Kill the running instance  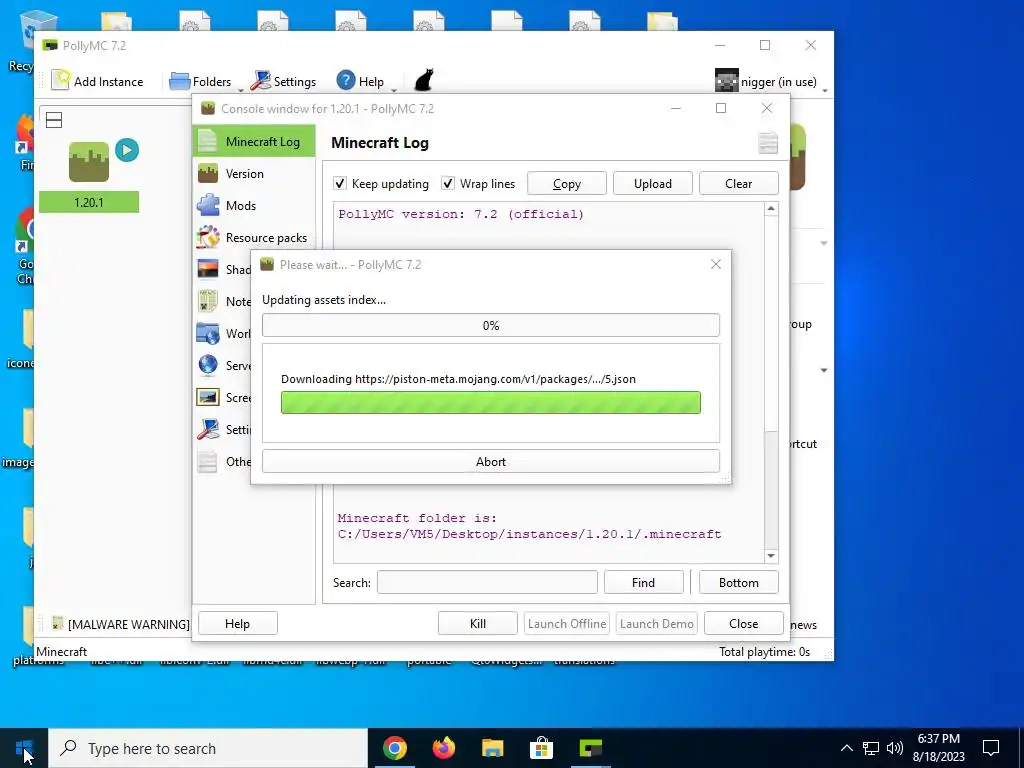[478, 624]
